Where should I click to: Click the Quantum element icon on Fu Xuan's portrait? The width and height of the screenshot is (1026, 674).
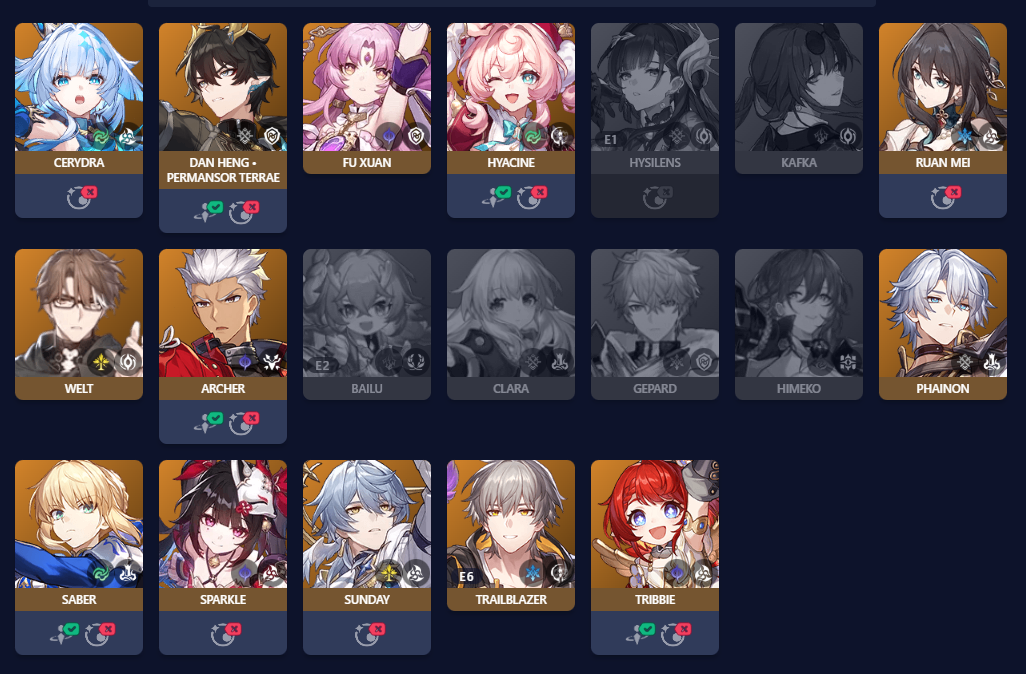pyautogui.click(x=389, y=135)
